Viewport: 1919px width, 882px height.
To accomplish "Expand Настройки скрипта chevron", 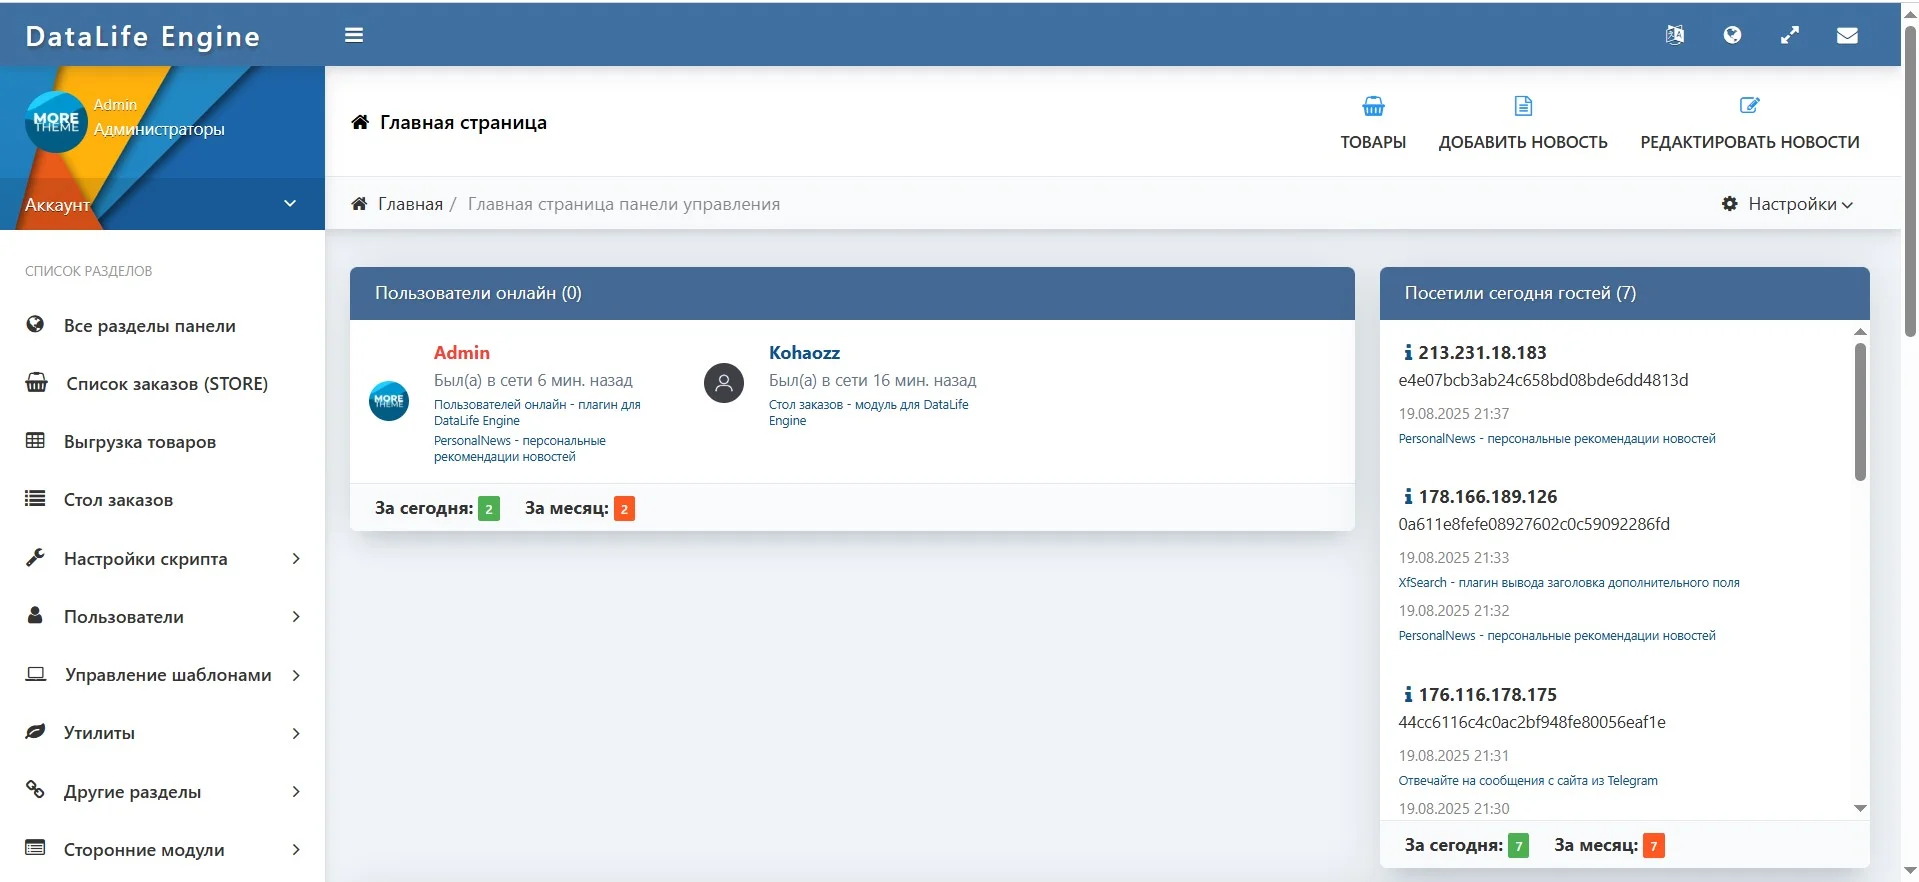I will (296, 558).
